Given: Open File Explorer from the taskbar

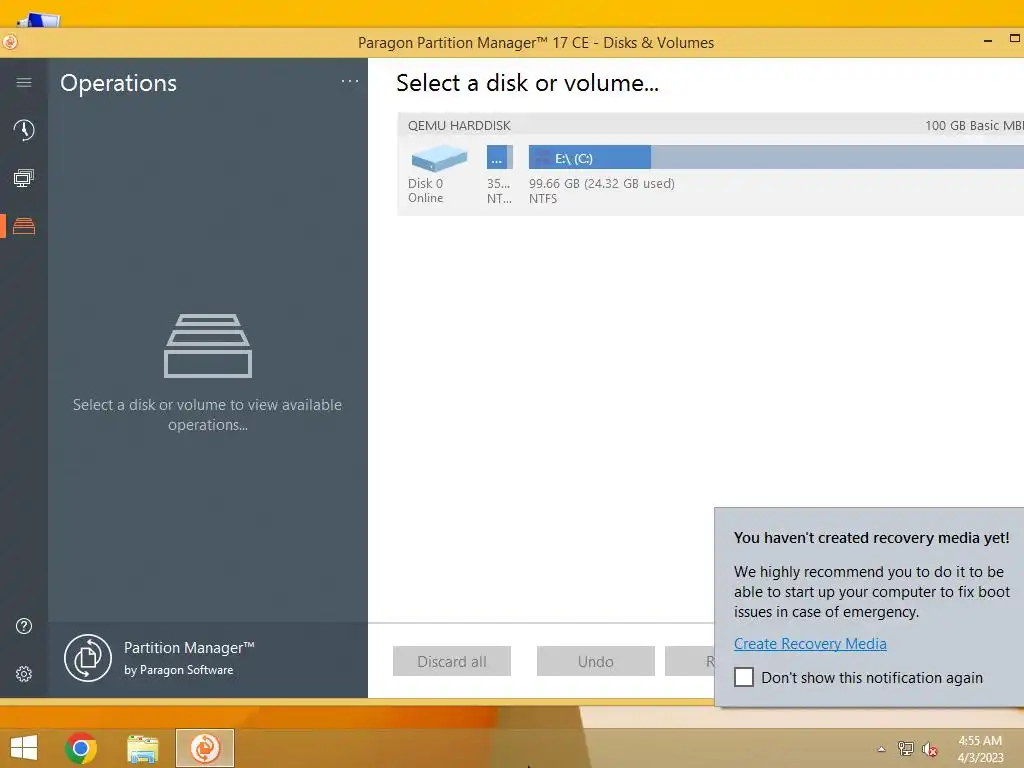Looking at the screenshot, I should [142, 748].
